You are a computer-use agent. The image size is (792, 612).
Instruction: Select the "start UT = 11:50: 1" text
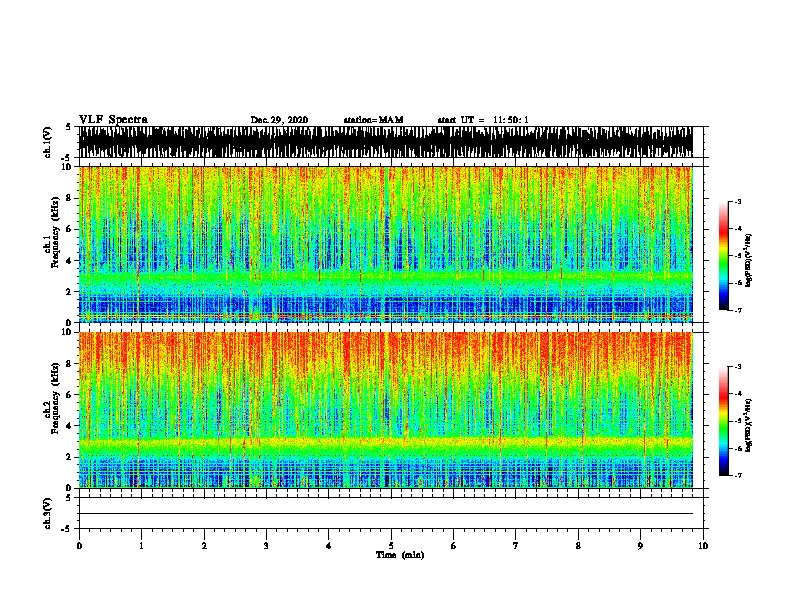(483, 120)
